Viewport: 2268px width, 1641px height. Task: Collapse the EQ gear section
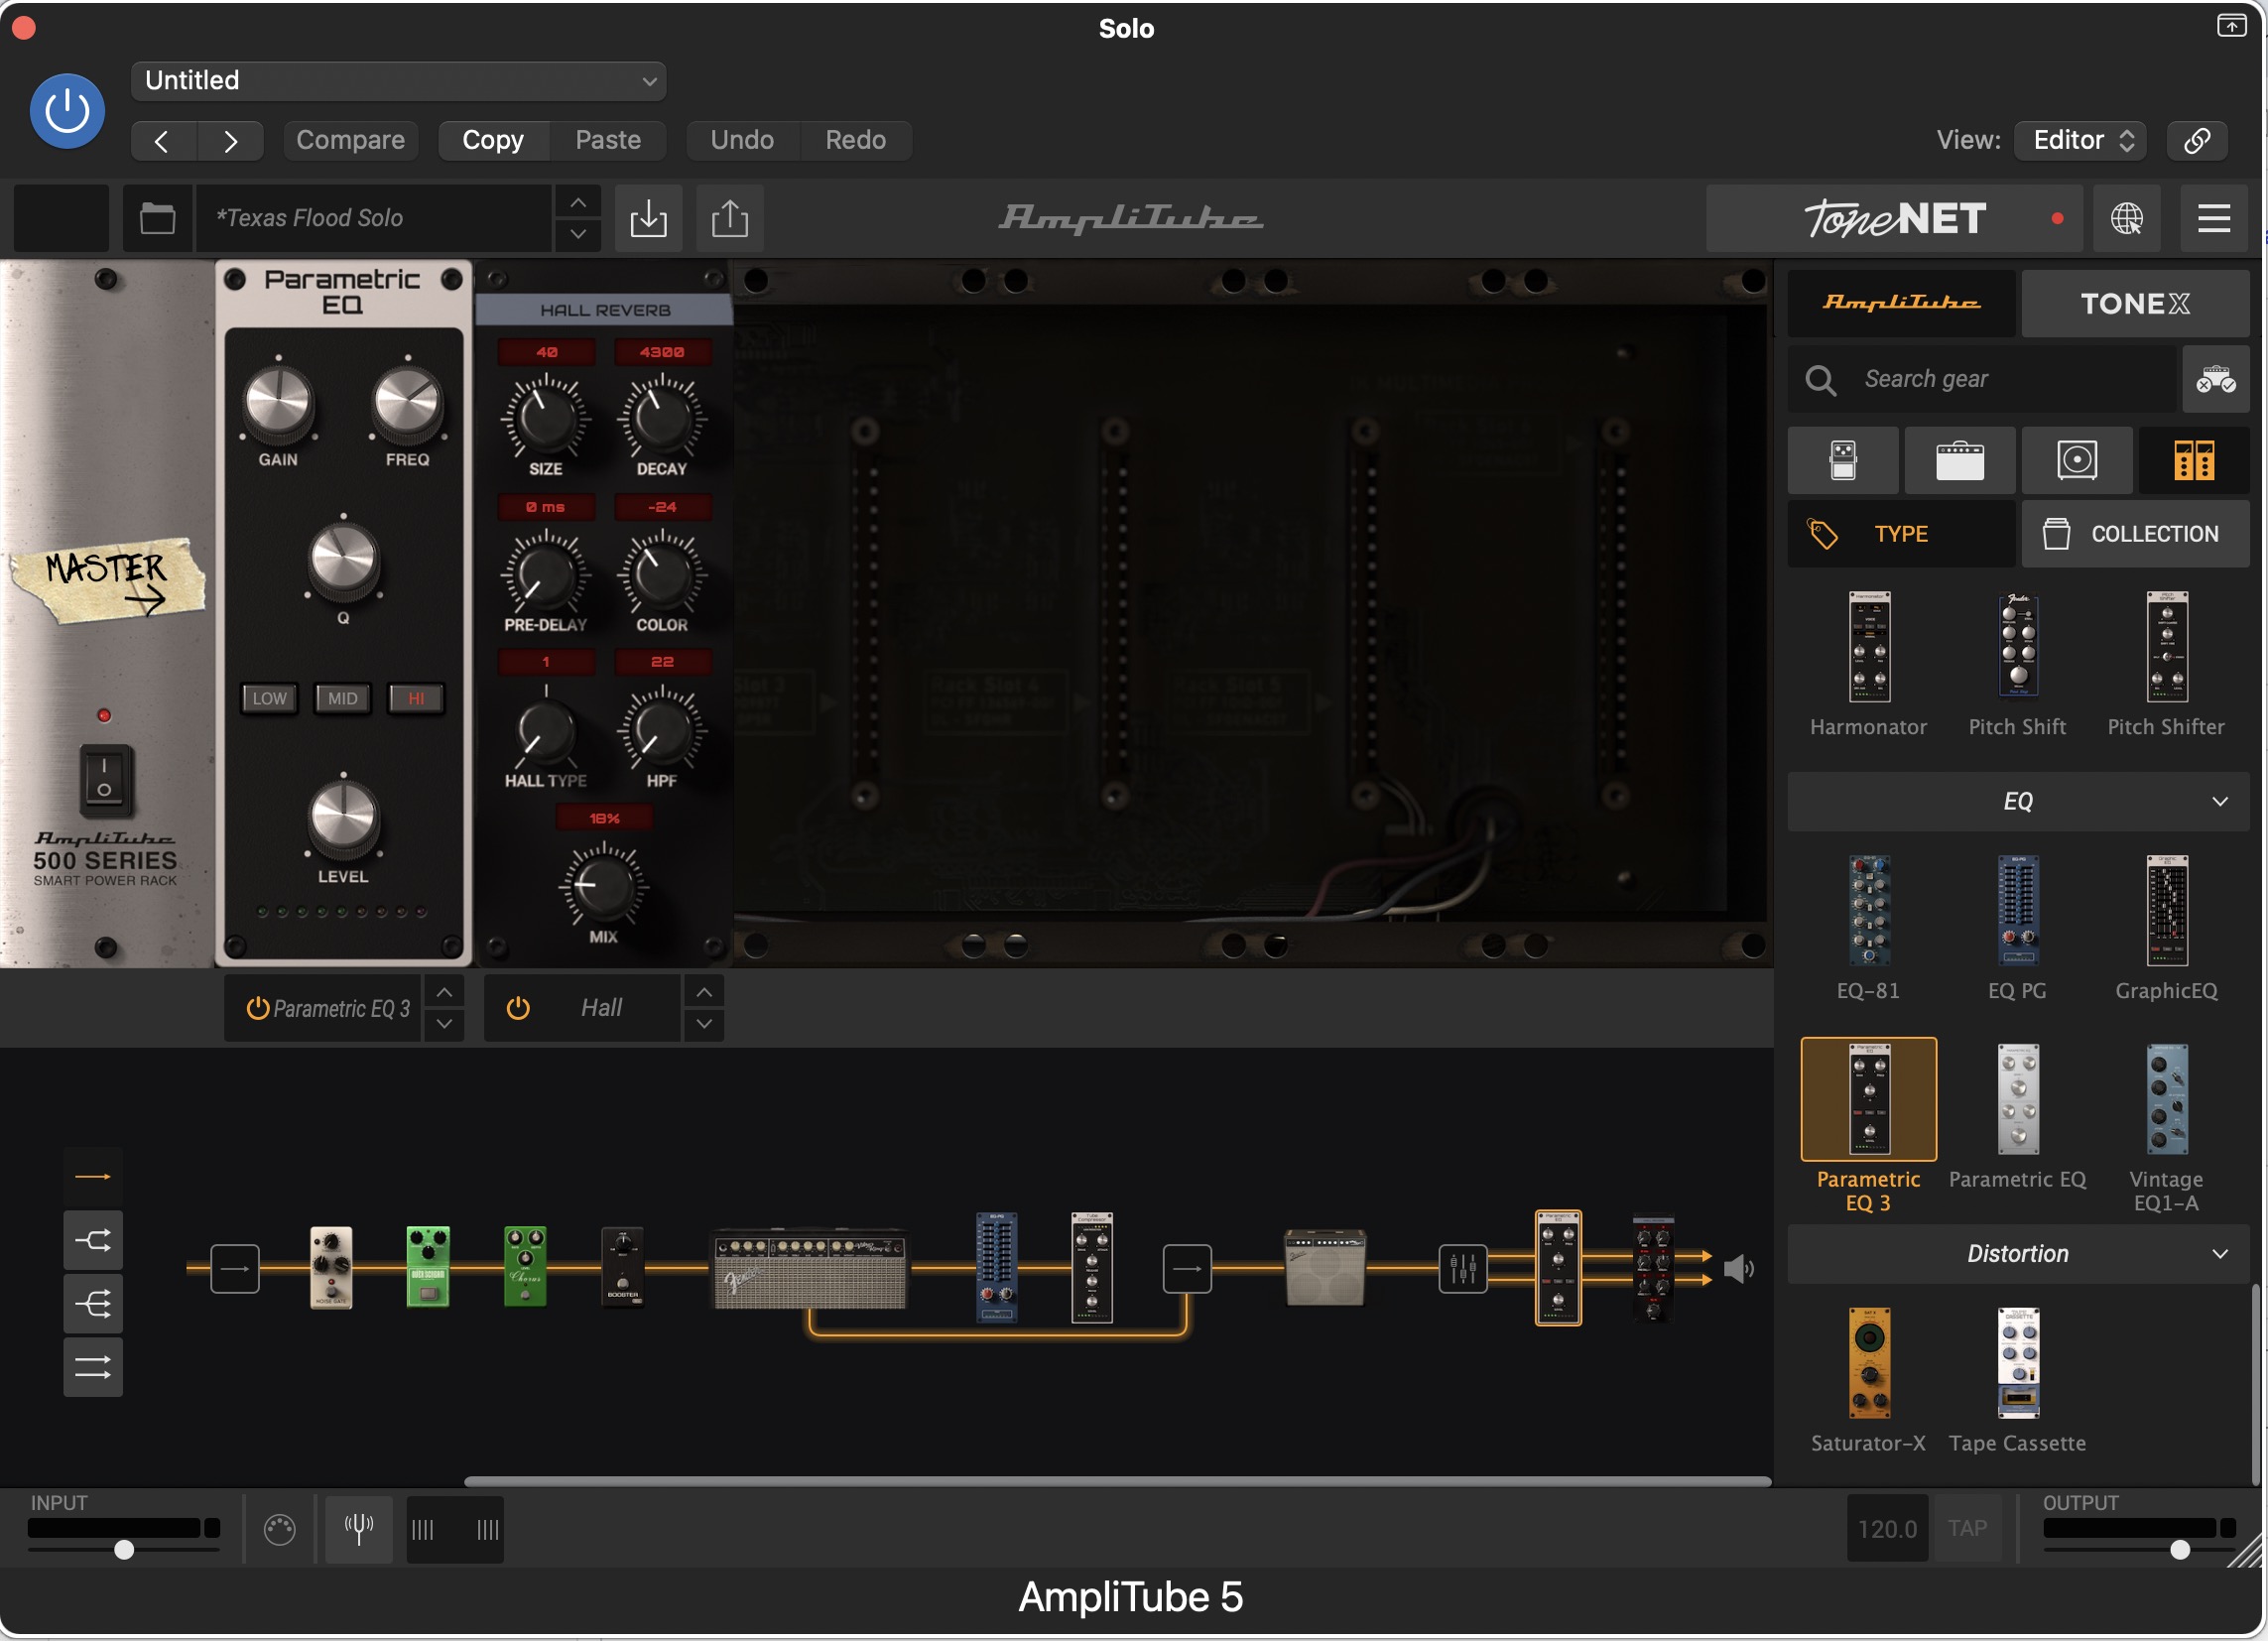2018,801
